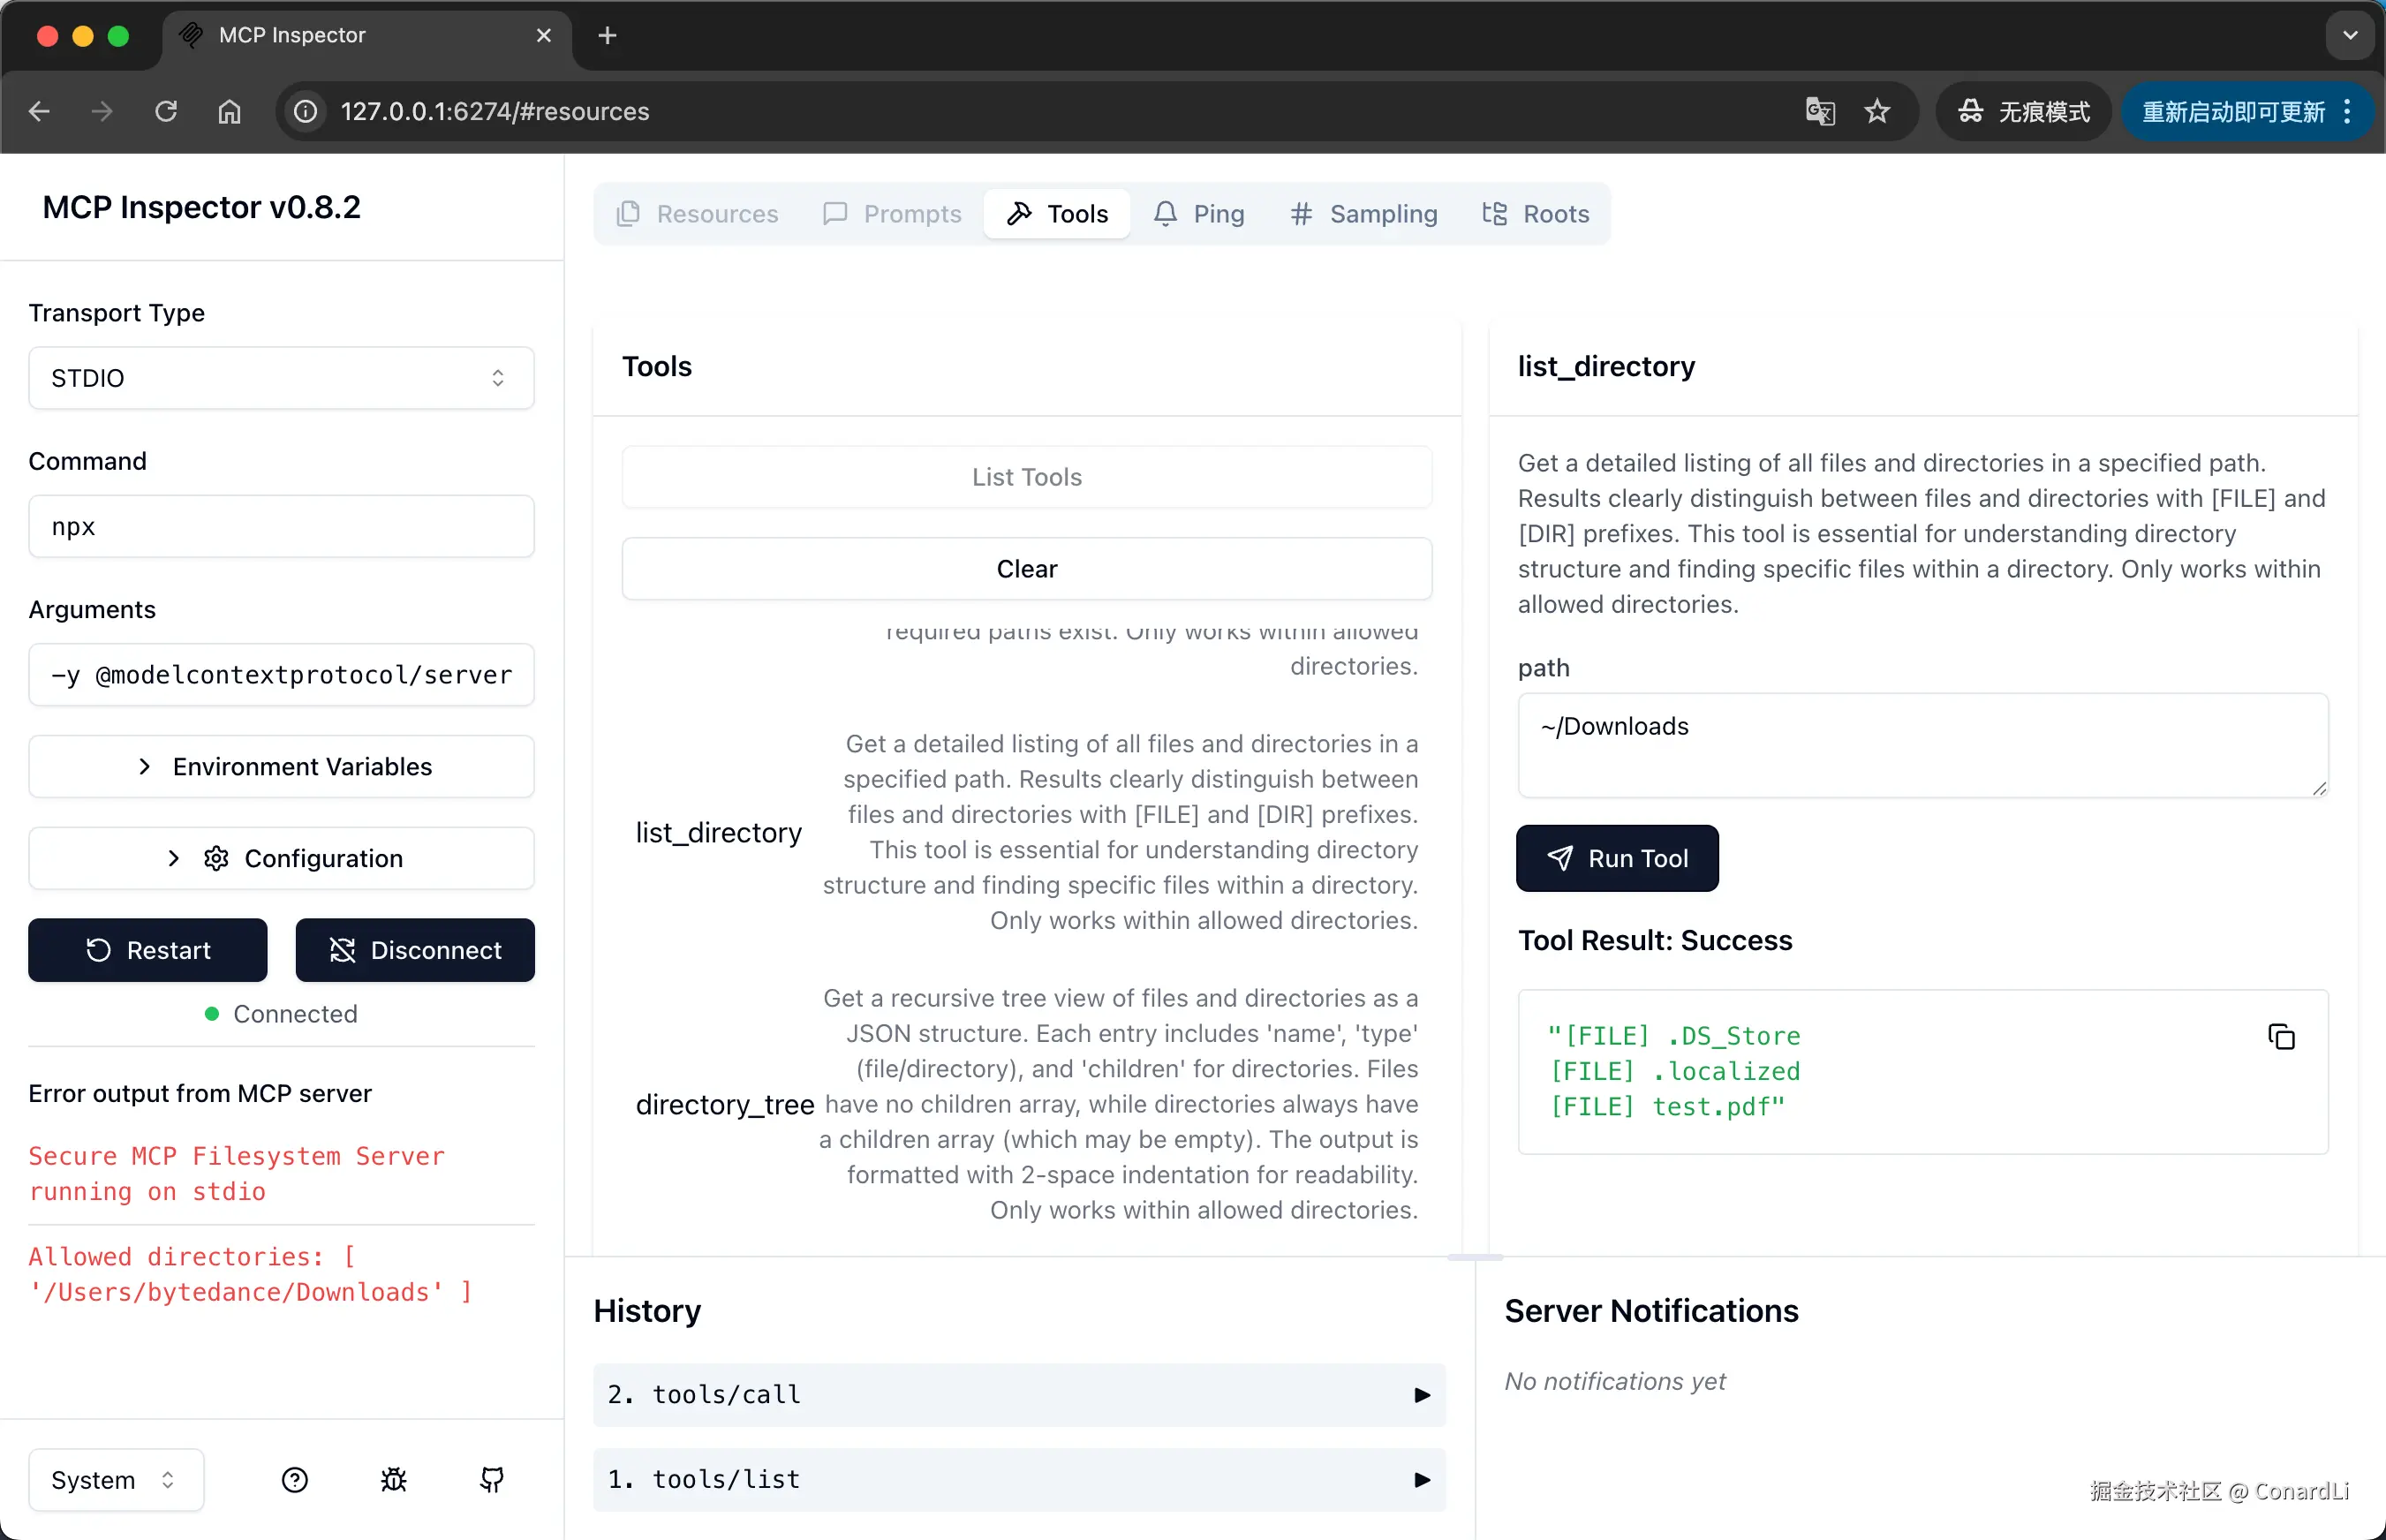The width and height of the screenshot is (2386, 1540).
Task: Reload the page in browser
Action: pos(166,111)
